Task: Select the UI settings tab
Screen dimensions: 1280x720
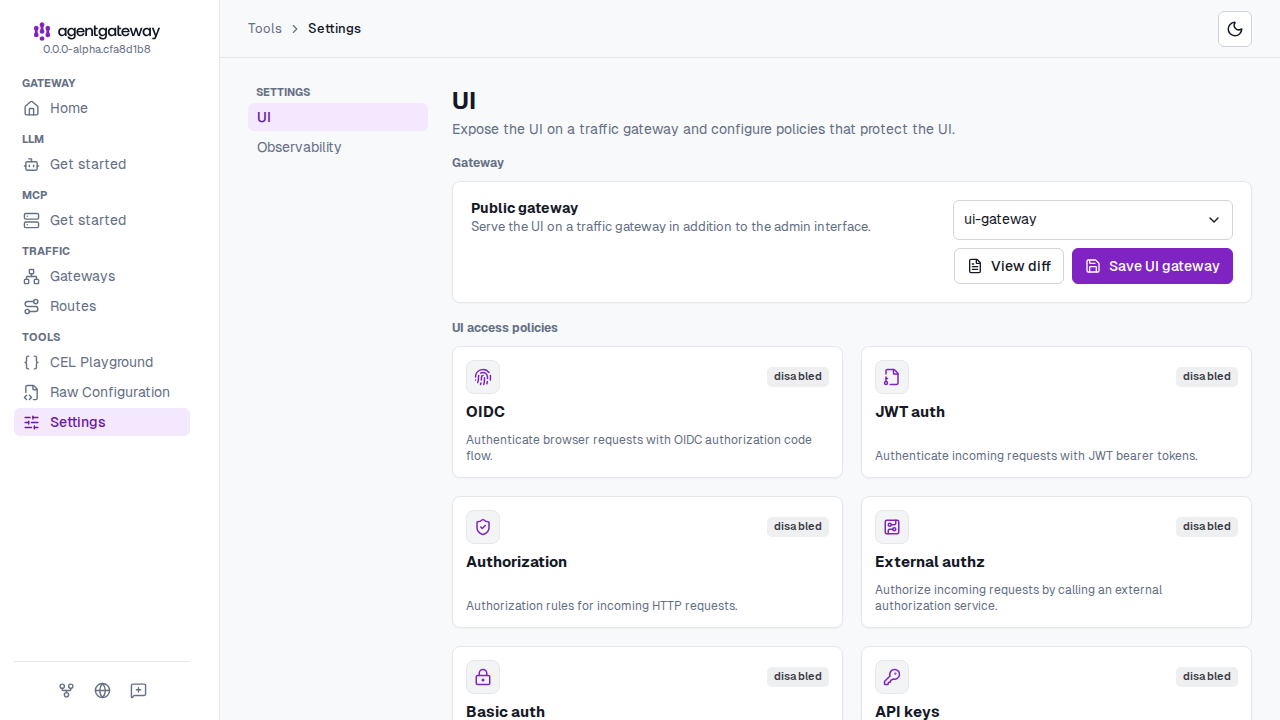Action: coord(338,117)
